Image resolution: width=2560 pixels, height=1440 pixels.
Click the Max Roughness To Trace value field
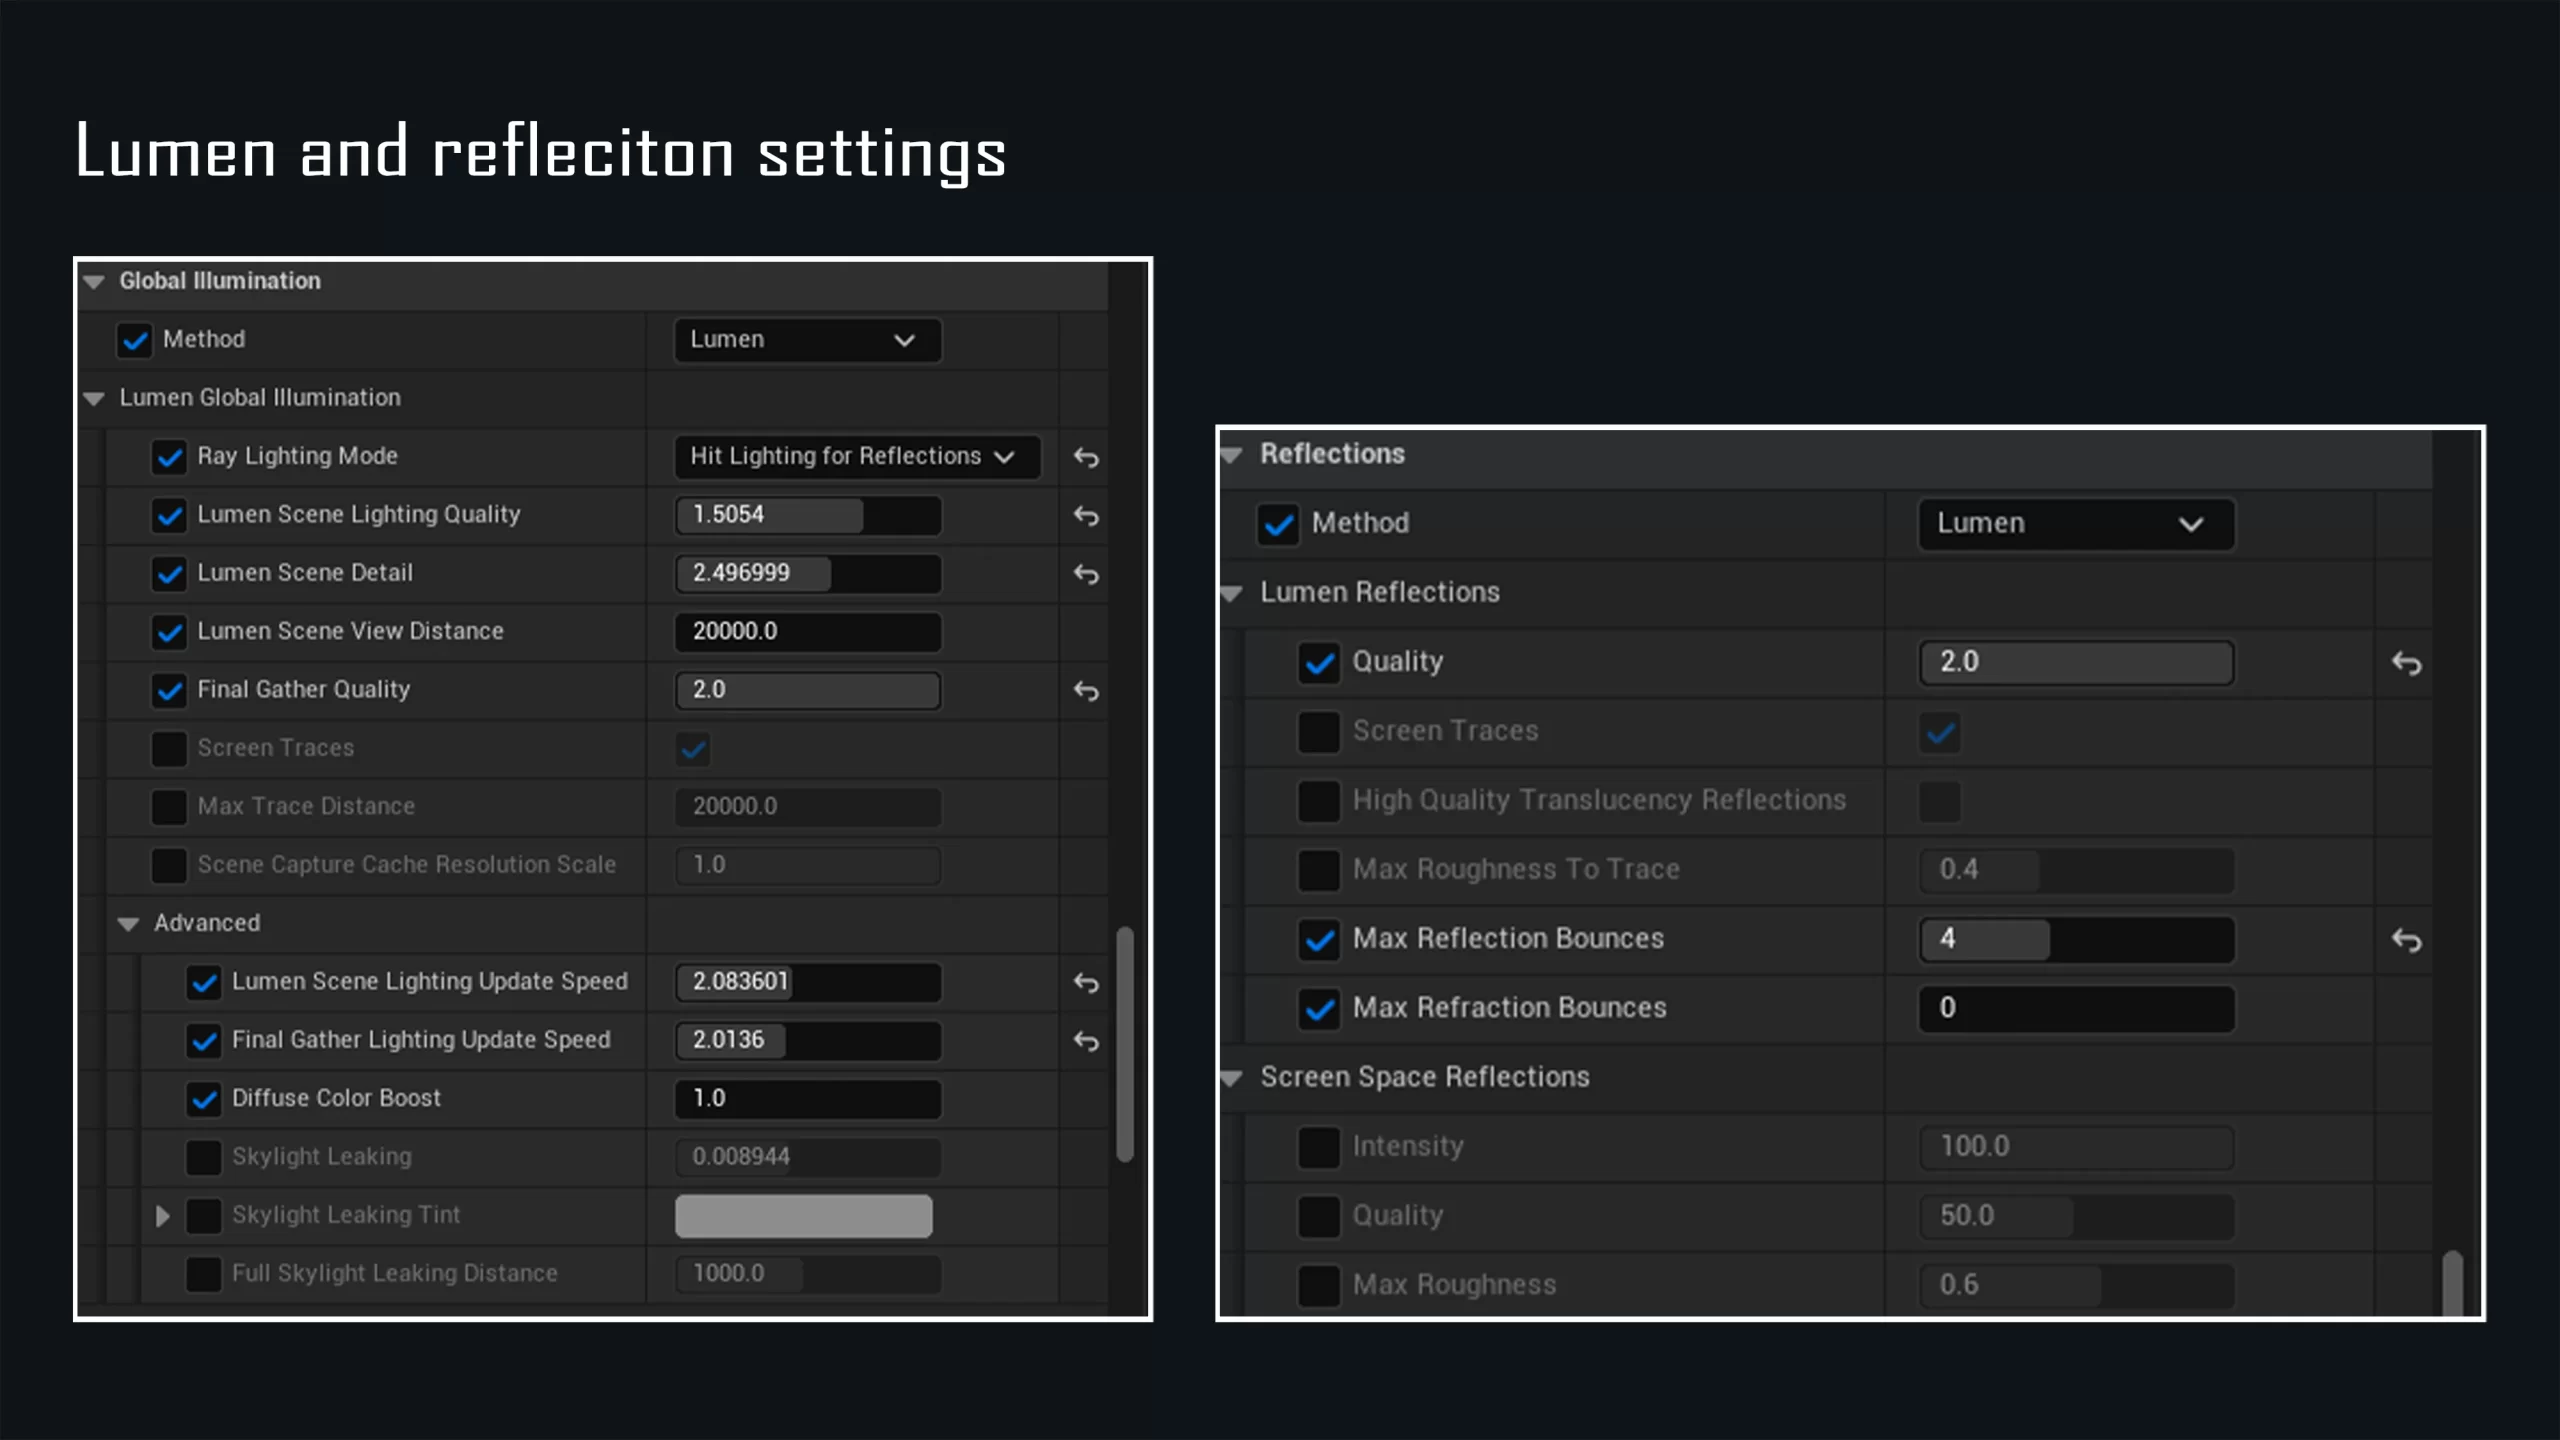click(2076, 870)
